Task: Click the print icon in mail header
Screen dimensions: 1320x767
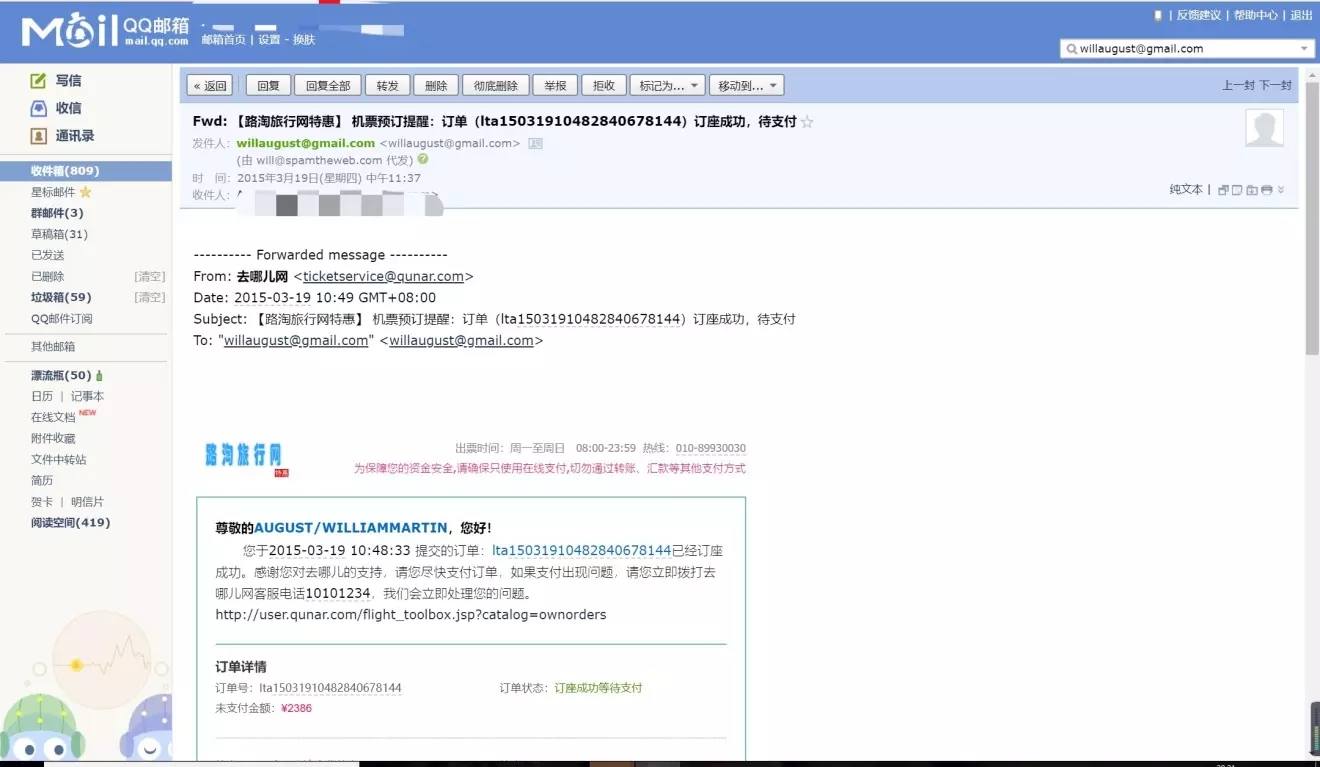Action: [x=1267, y=190]
